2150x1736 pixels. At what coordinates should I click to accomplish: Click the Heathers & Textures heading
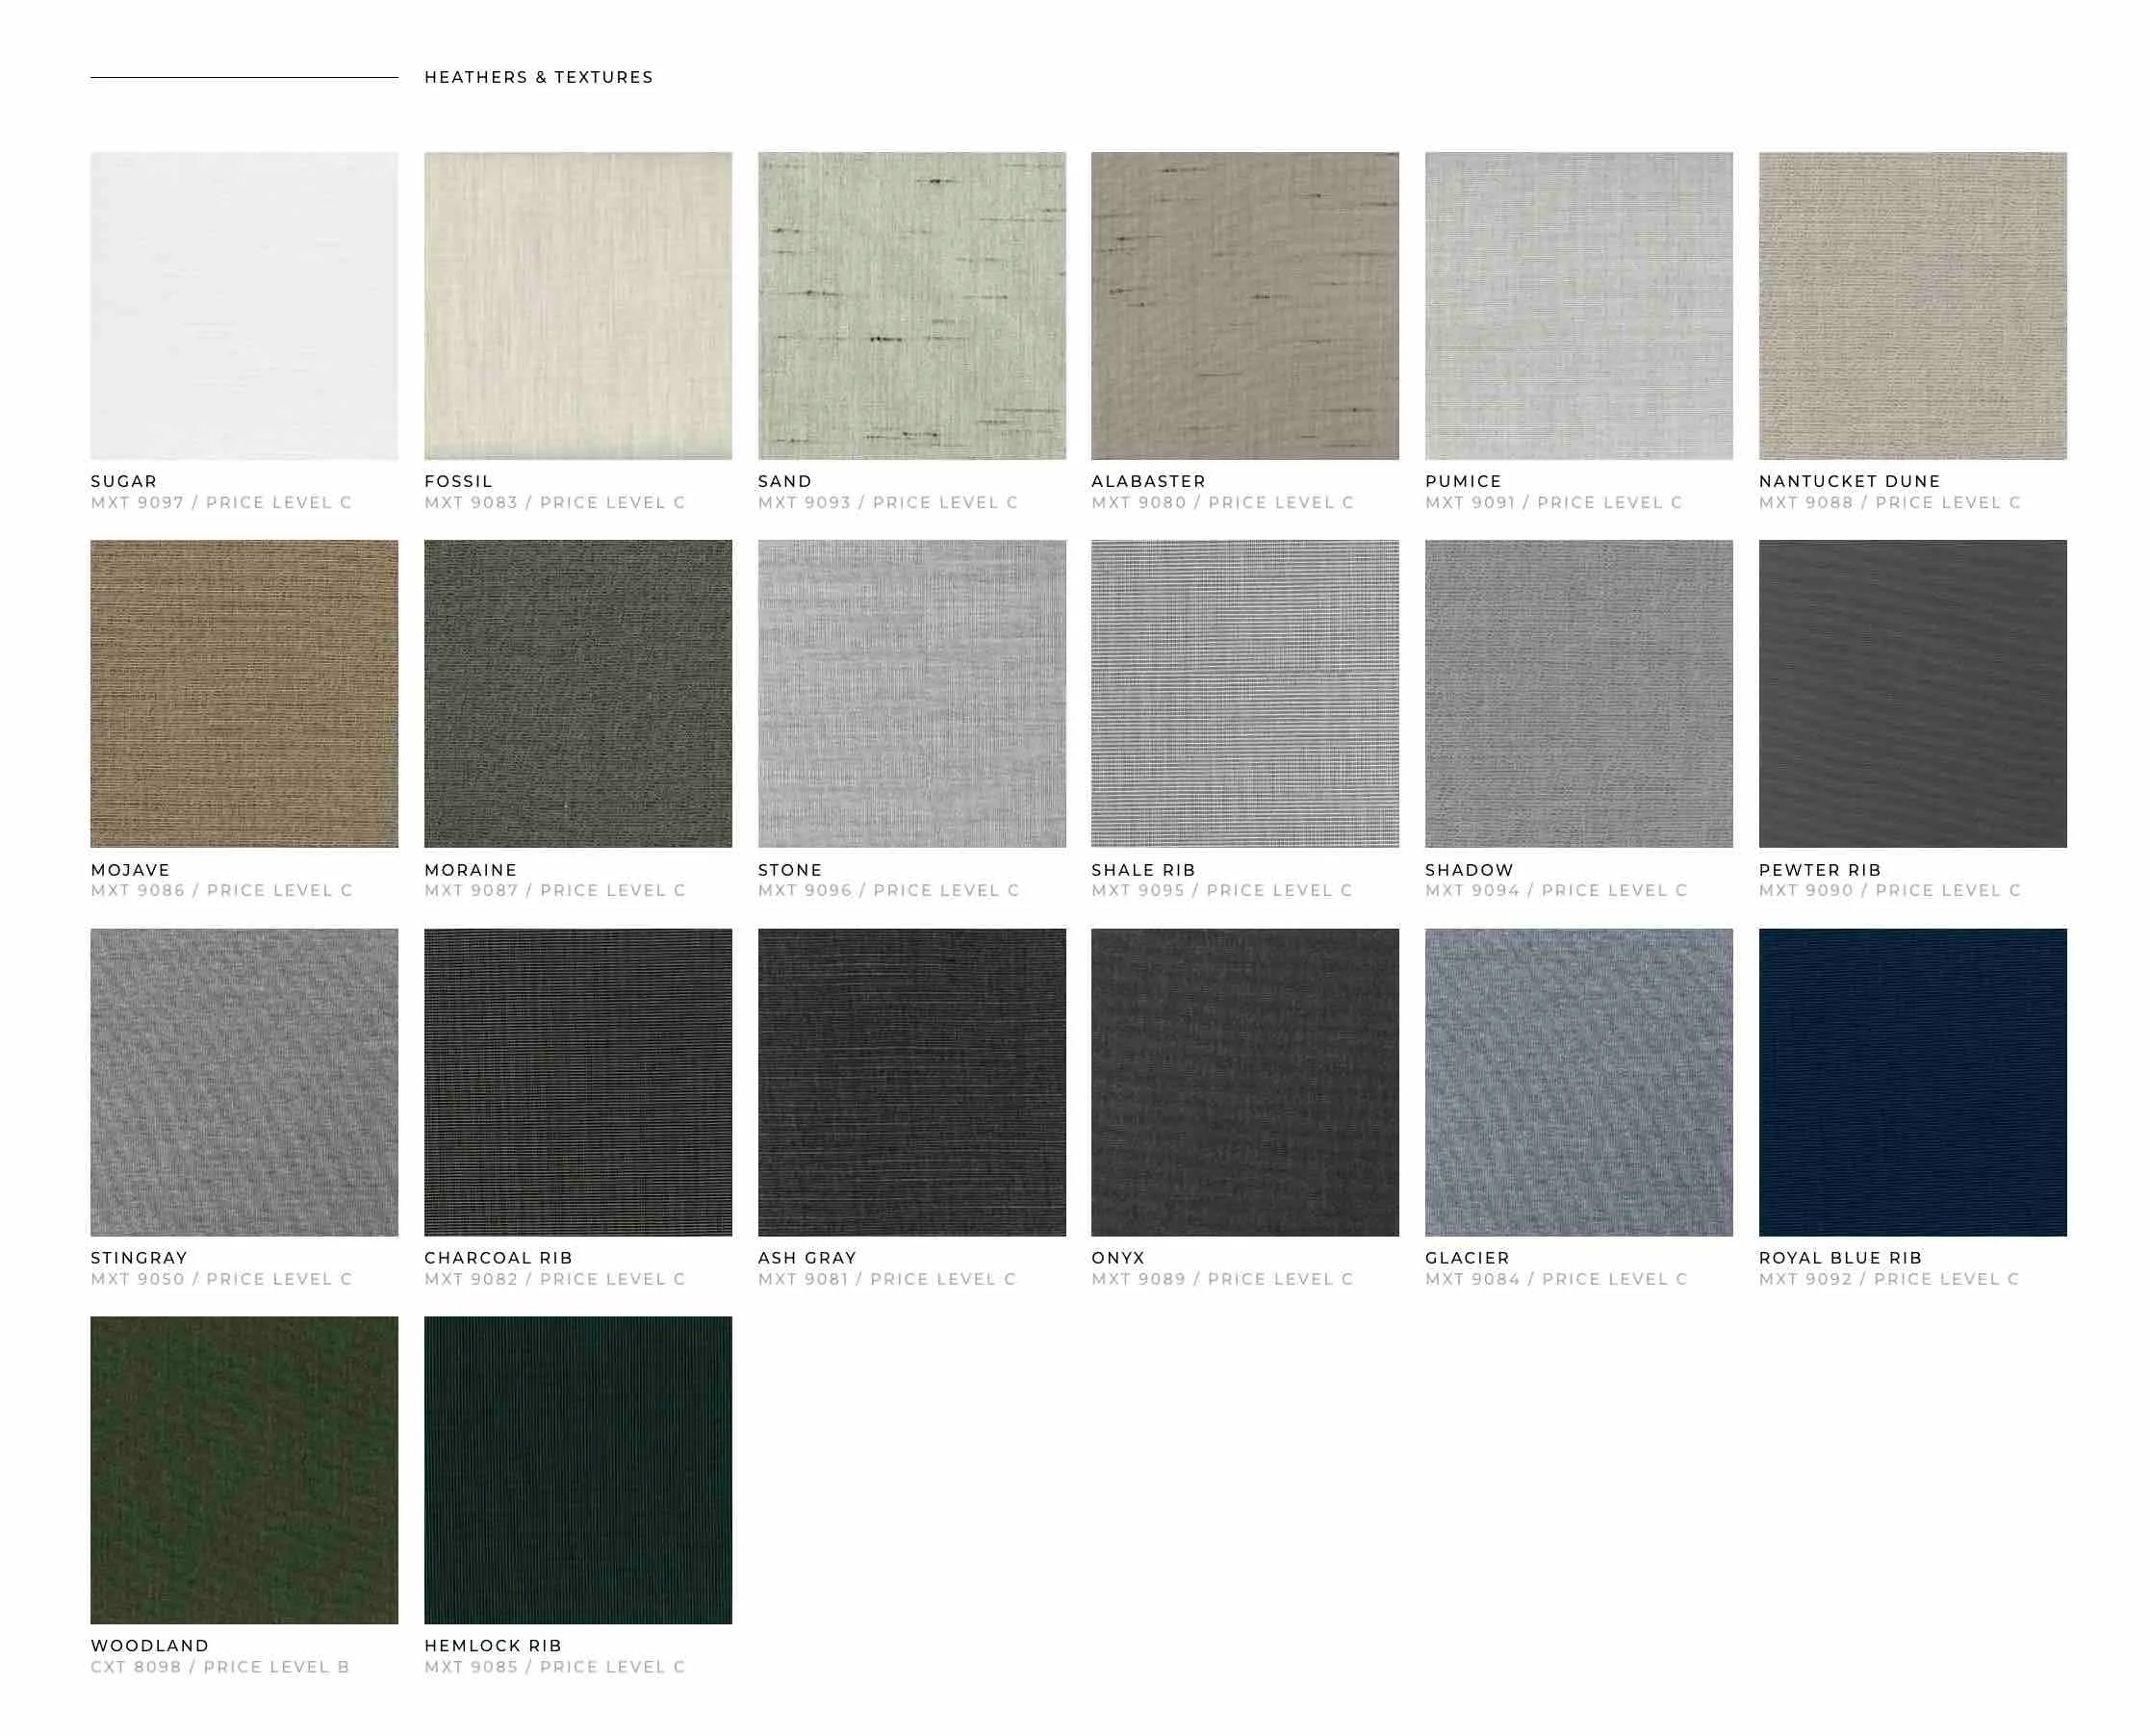538,77
